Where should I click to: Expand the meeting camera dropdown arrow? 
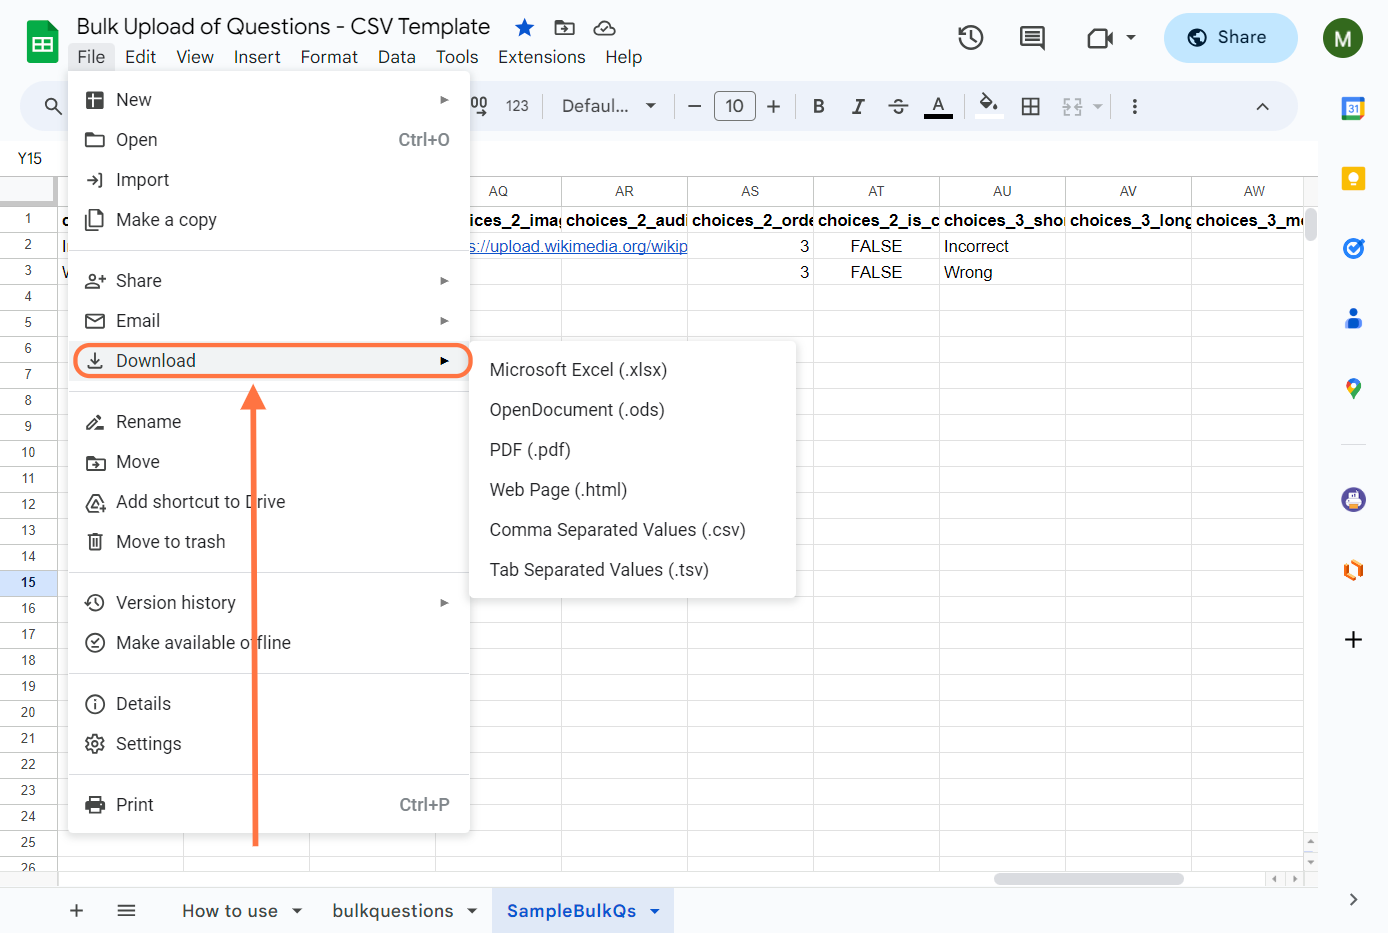tap(1131, 38)
